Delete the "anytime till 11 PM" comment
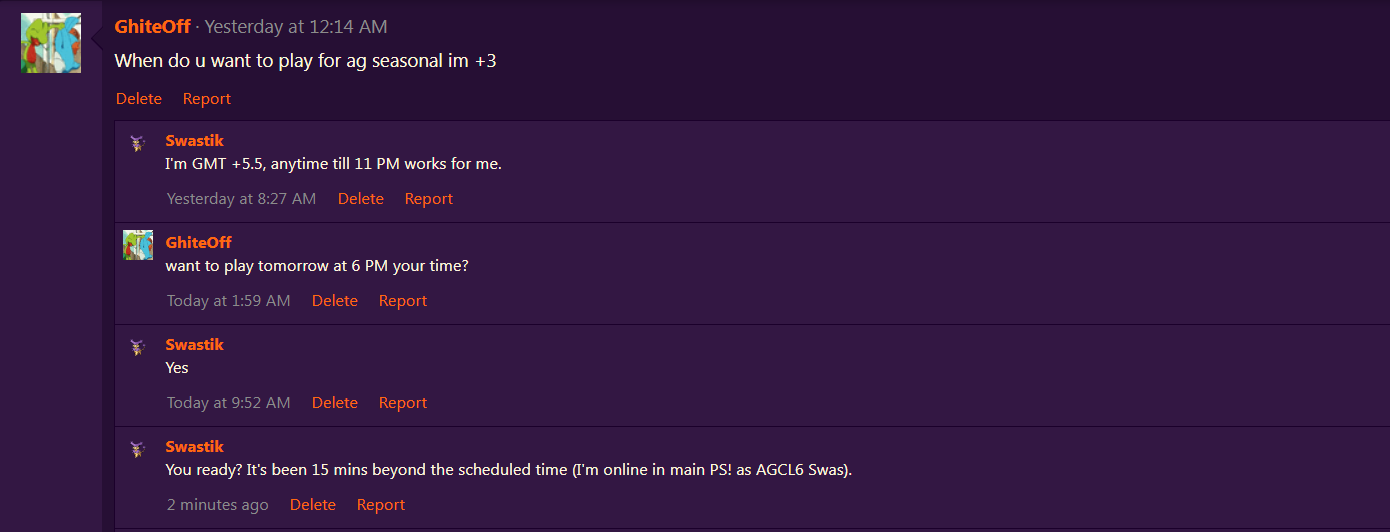This screenshot has width=1390, height=532. tap(361, 199)
